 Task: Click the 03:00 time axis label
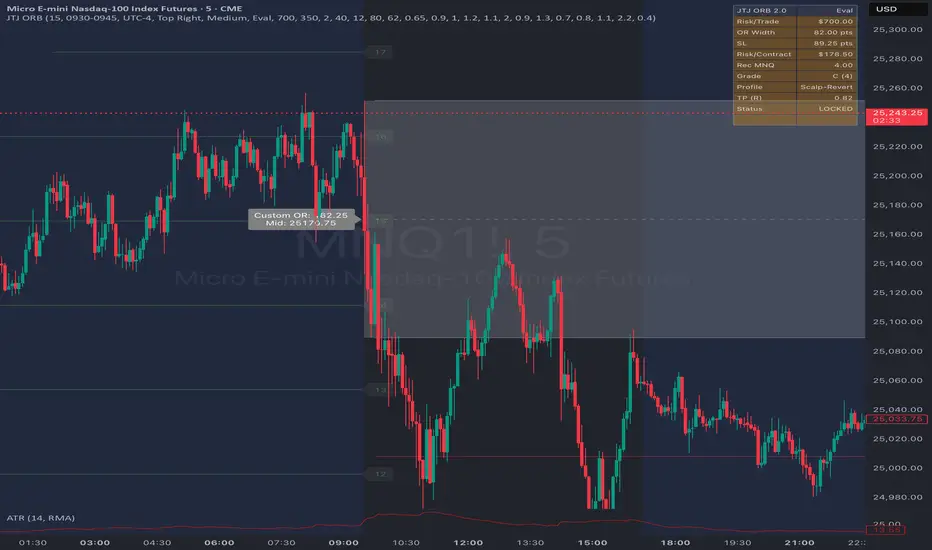point(95,542)
